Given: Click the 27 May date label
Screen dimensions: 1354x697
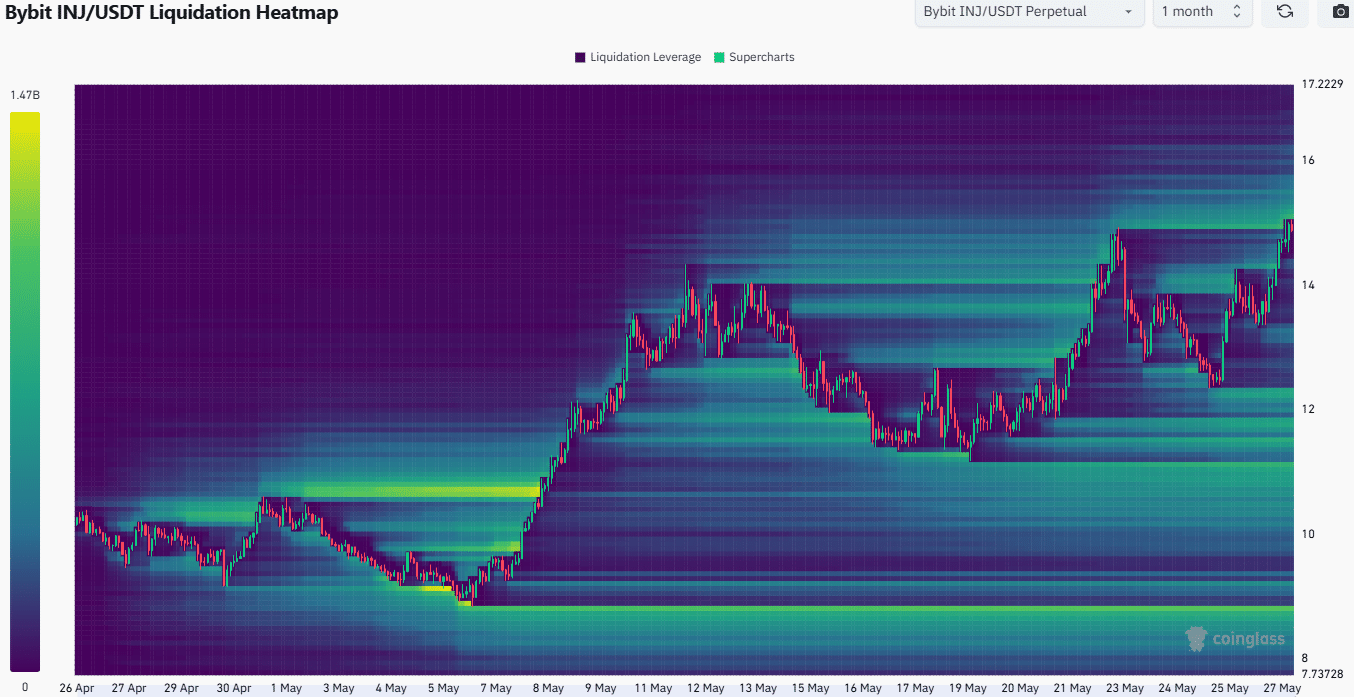Looking at the screenshot, I should pyautogui.click(x=1282, y=688).
